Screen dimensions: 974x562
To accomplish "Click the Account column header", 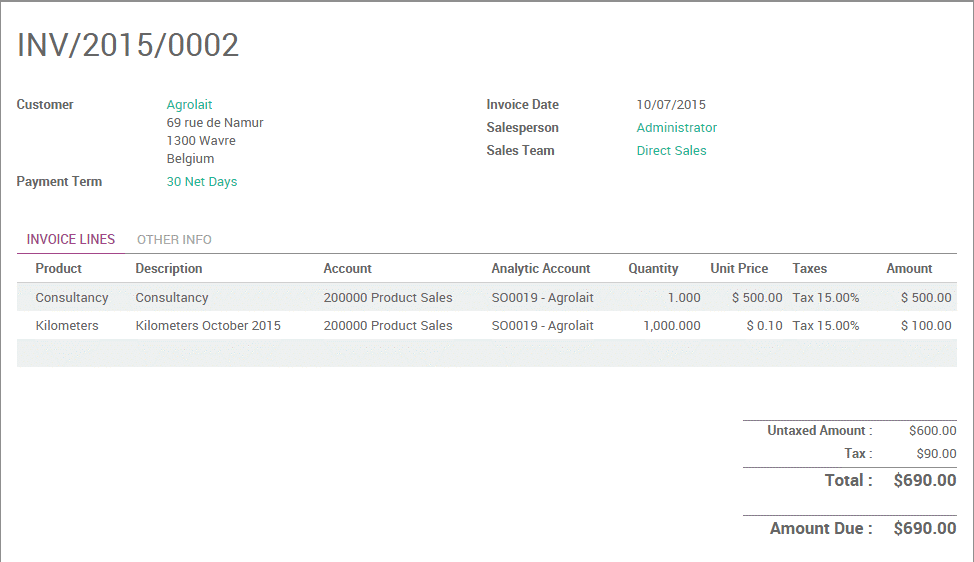I will click(x=347, y=269).
